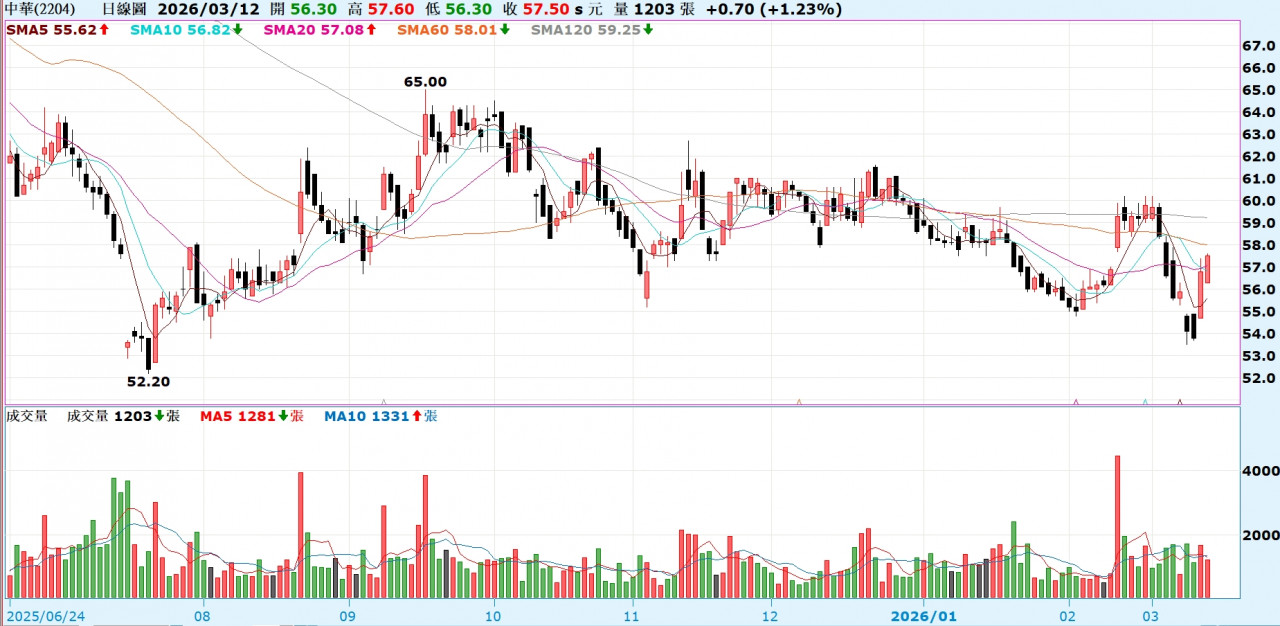The image size is (1280, 626).
Task: Select the SMA20 57.08 legend label
Action: [313, 30]
